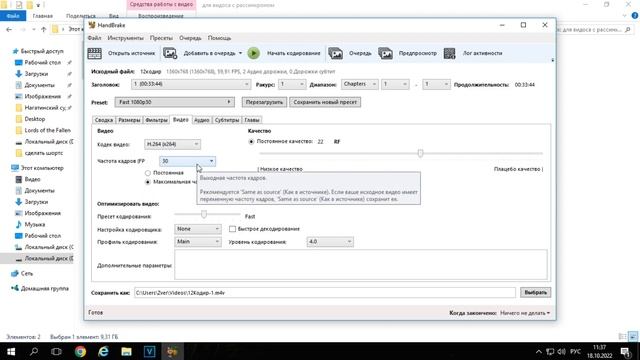Open Google Chrome from taskbar
The width and height of the screenshot is (640, 360).
tap(80, 351)
